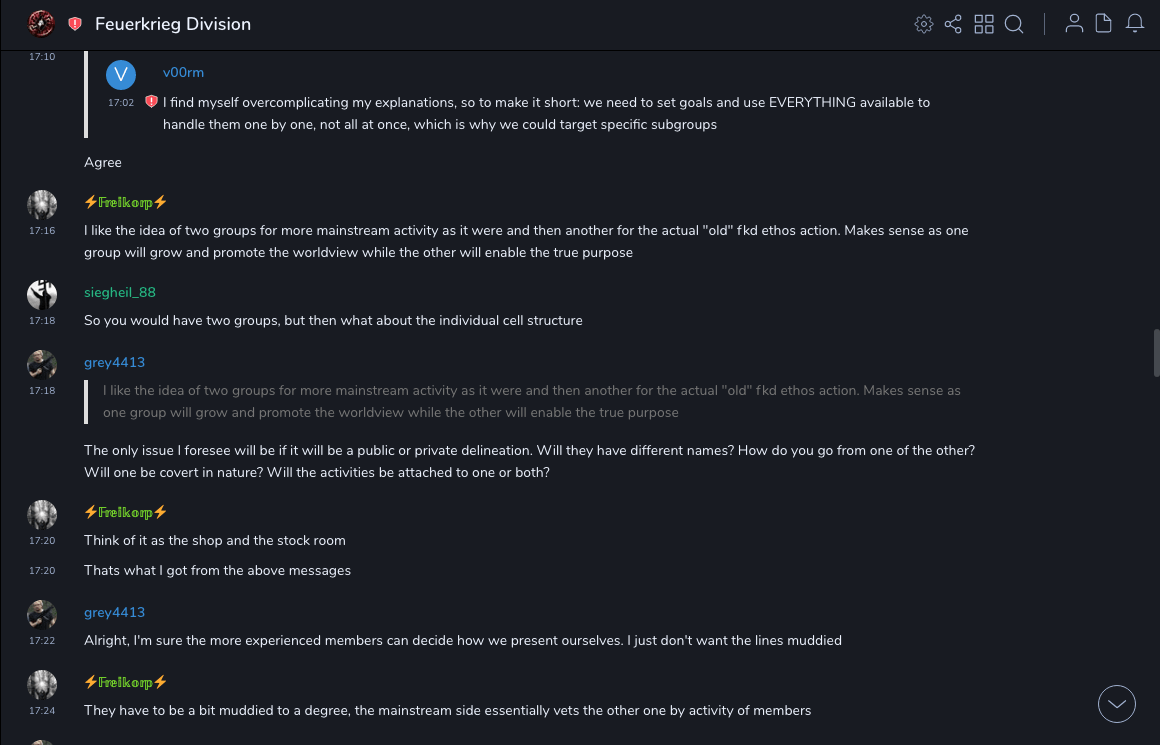This screenshot has height=745, width=1160.
Task: Click siegheil_88's profile avatar
Action: click(x=42, y=294)
